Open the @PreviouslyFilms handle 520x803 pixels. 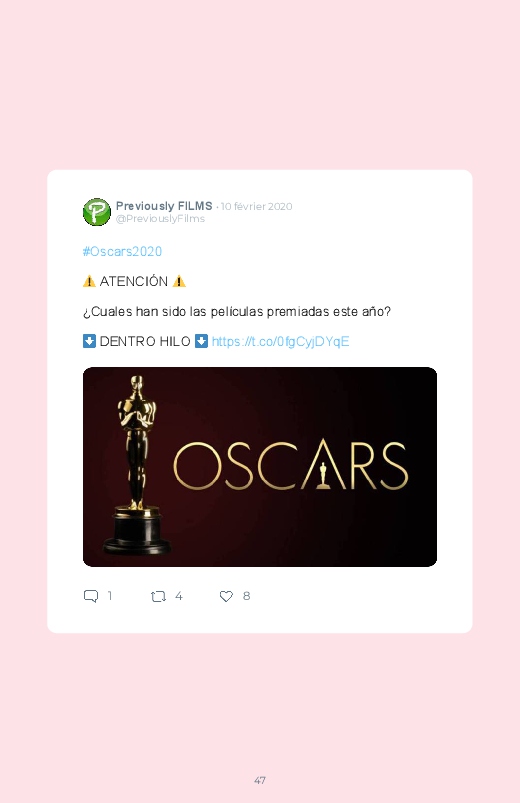click(x=160, y=219)
